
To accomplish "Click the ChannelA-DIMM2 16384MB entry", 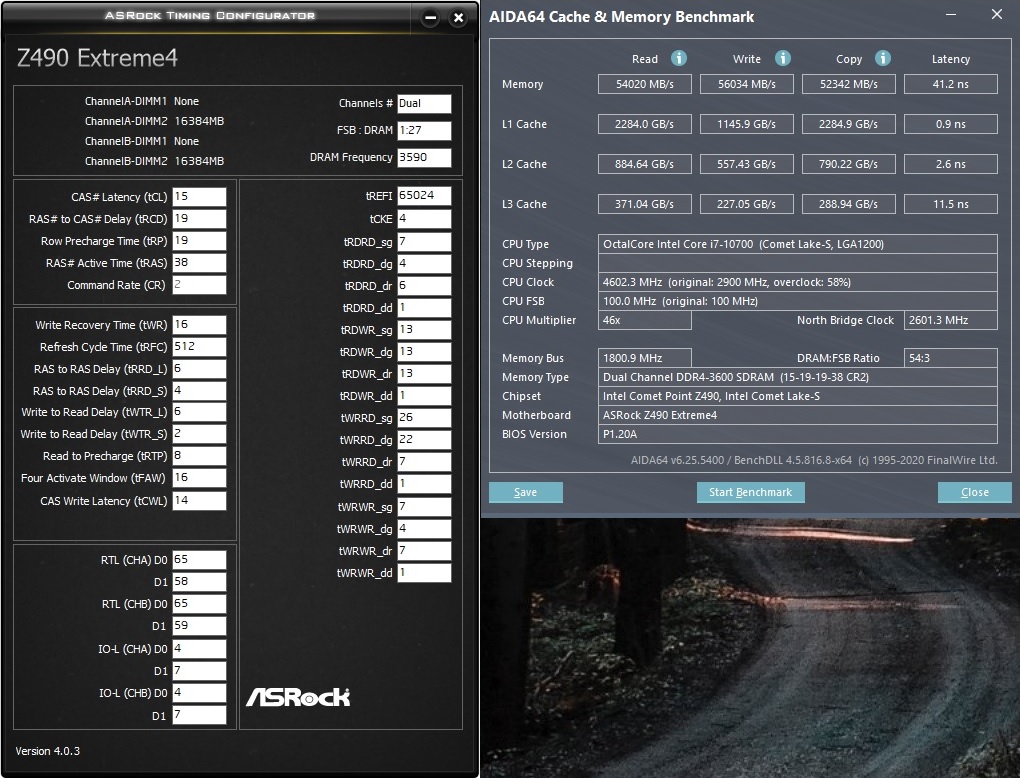I will pos(154,121).
